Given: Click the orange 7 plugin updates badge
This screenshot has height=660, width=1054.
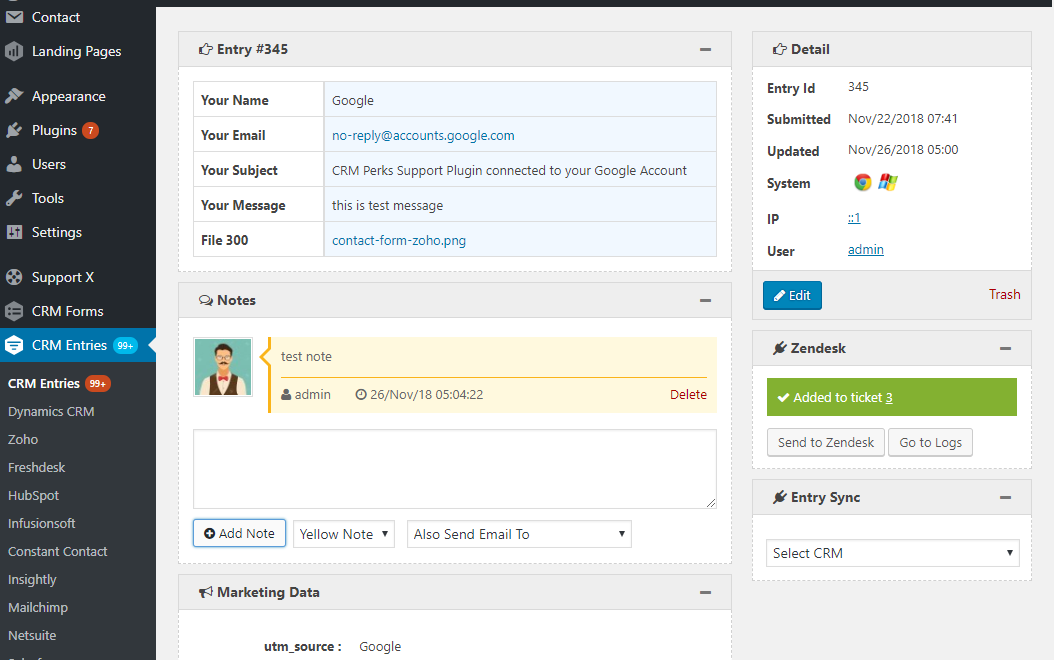Looking at the screenshot, I should tap(91, 130).
